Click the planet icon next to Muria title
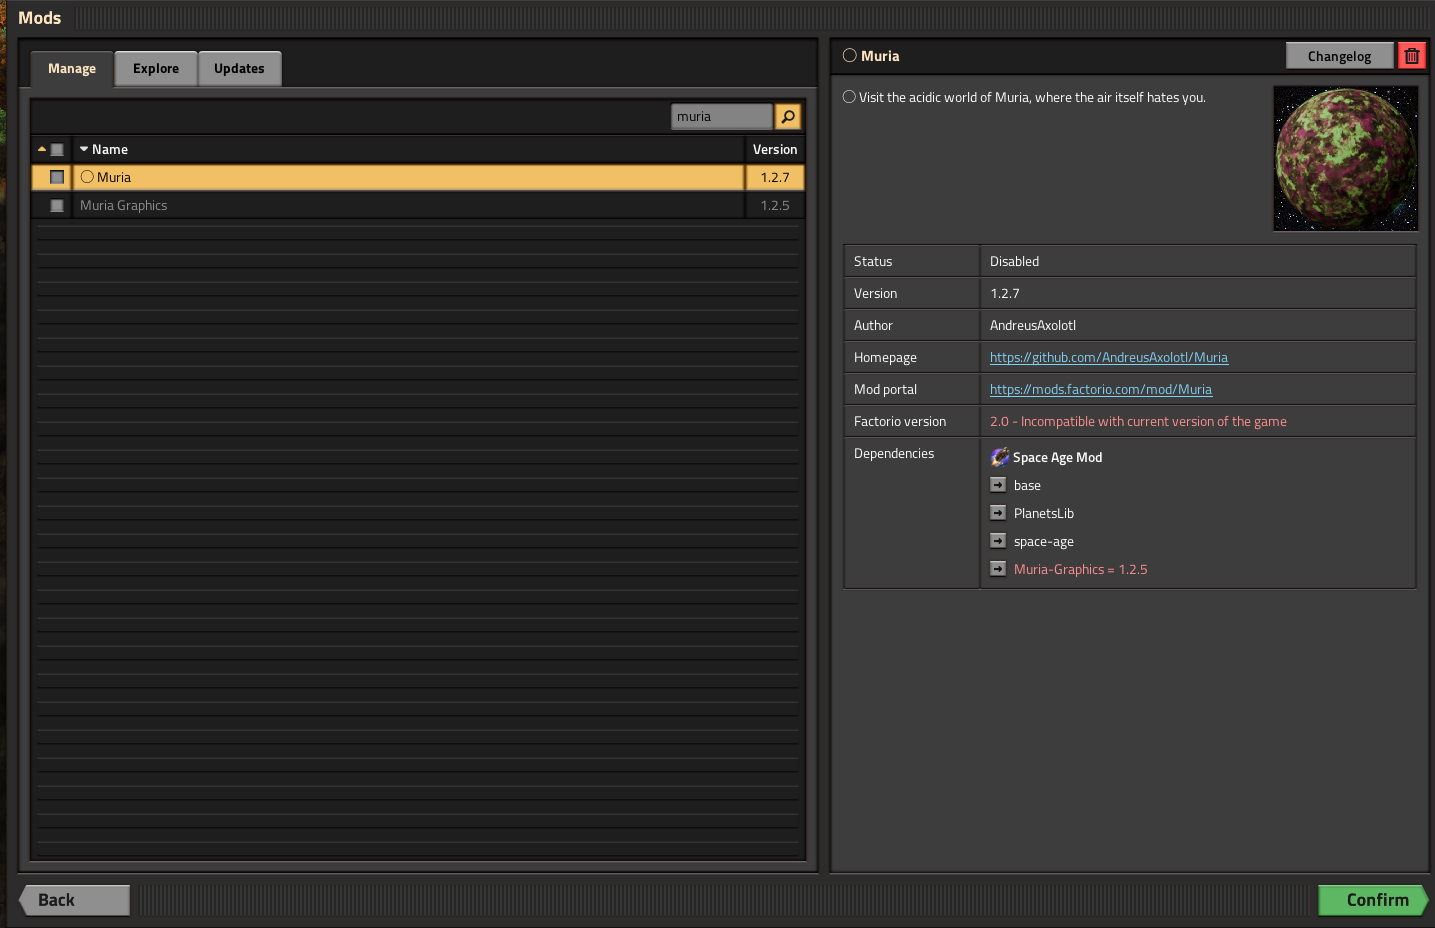The image size is (1435, 928). [x=850, y=56]
